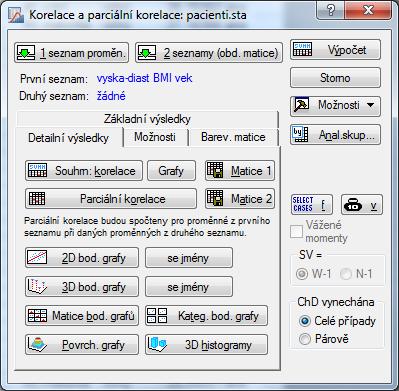Image resolution: width=399 pixels, height=391 pixels.
Task: Select Párově missing data option
Action: 304,339
